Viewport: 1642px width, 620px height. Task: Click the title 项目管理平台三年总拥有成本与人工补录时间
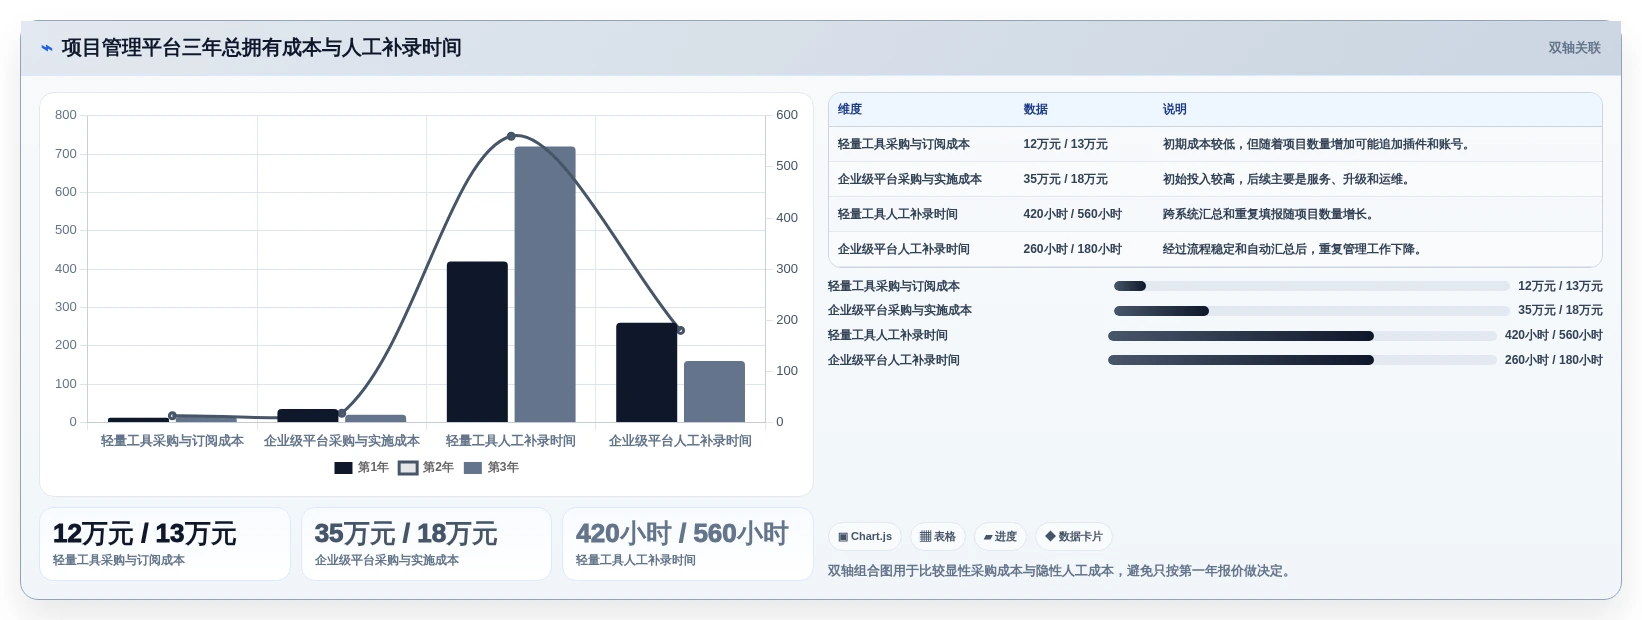261,48
